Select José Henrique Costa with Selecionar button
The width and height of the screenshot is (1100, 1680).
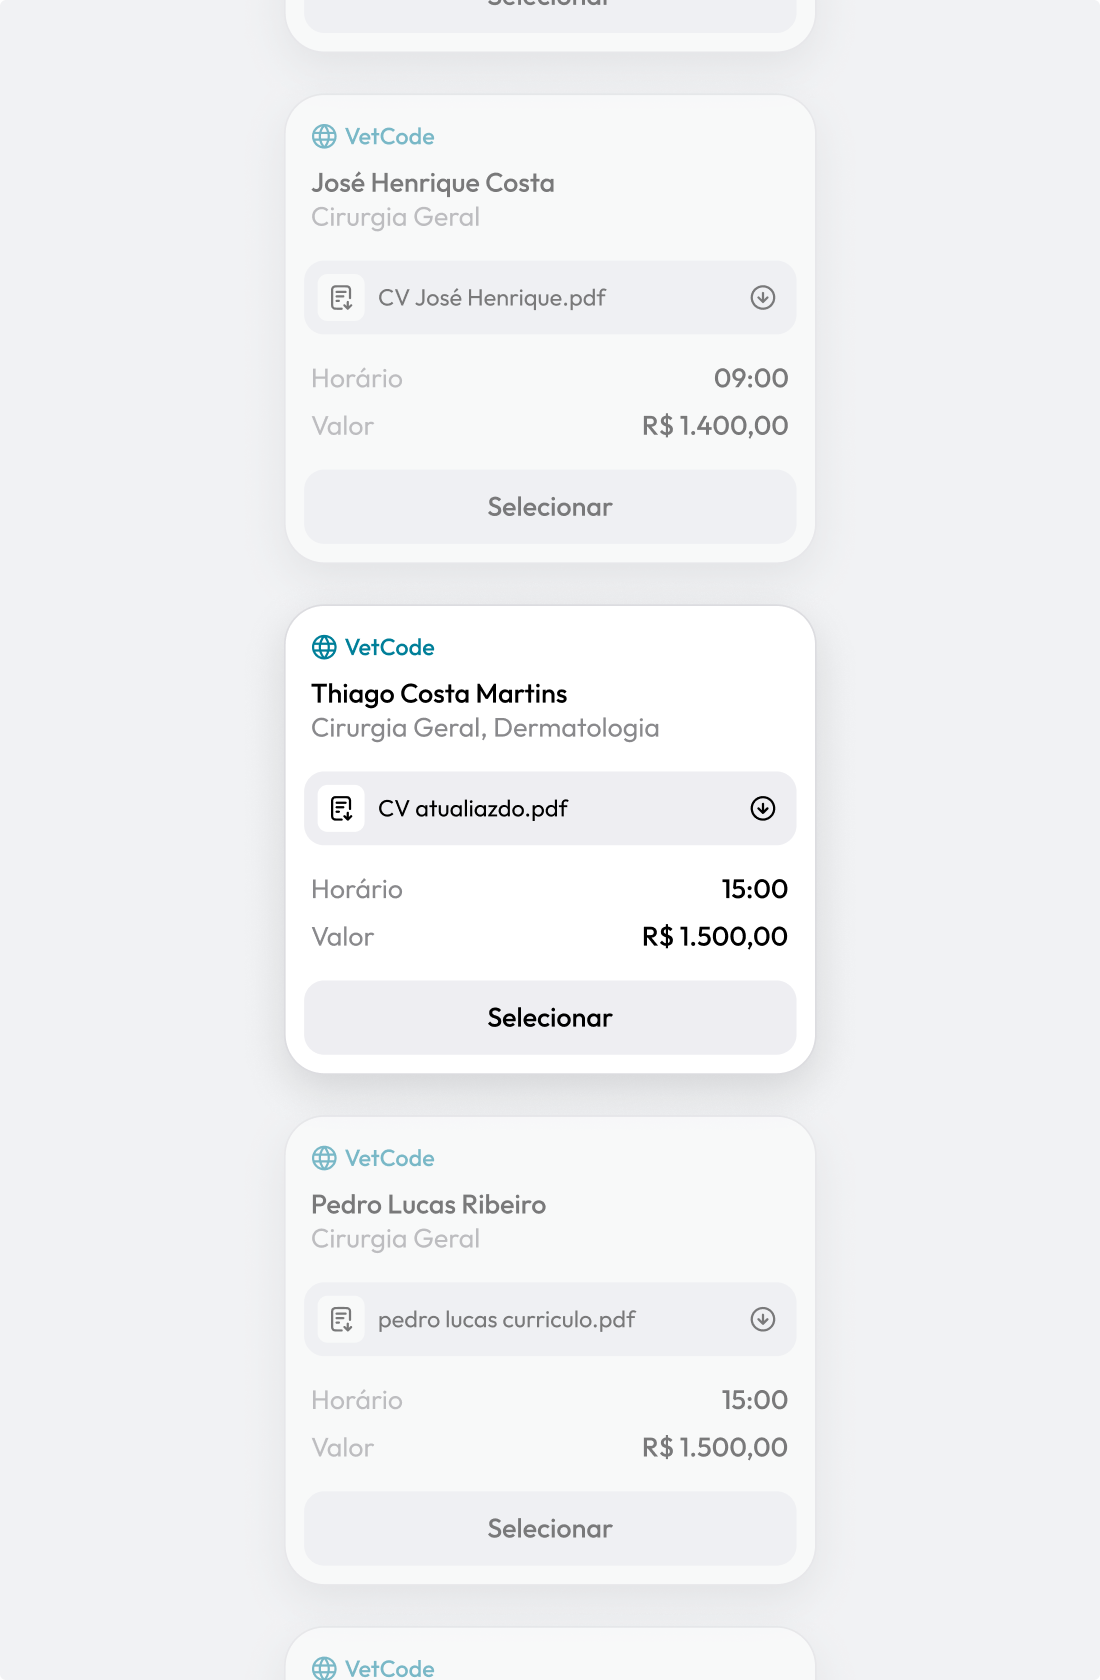[550, 508]
